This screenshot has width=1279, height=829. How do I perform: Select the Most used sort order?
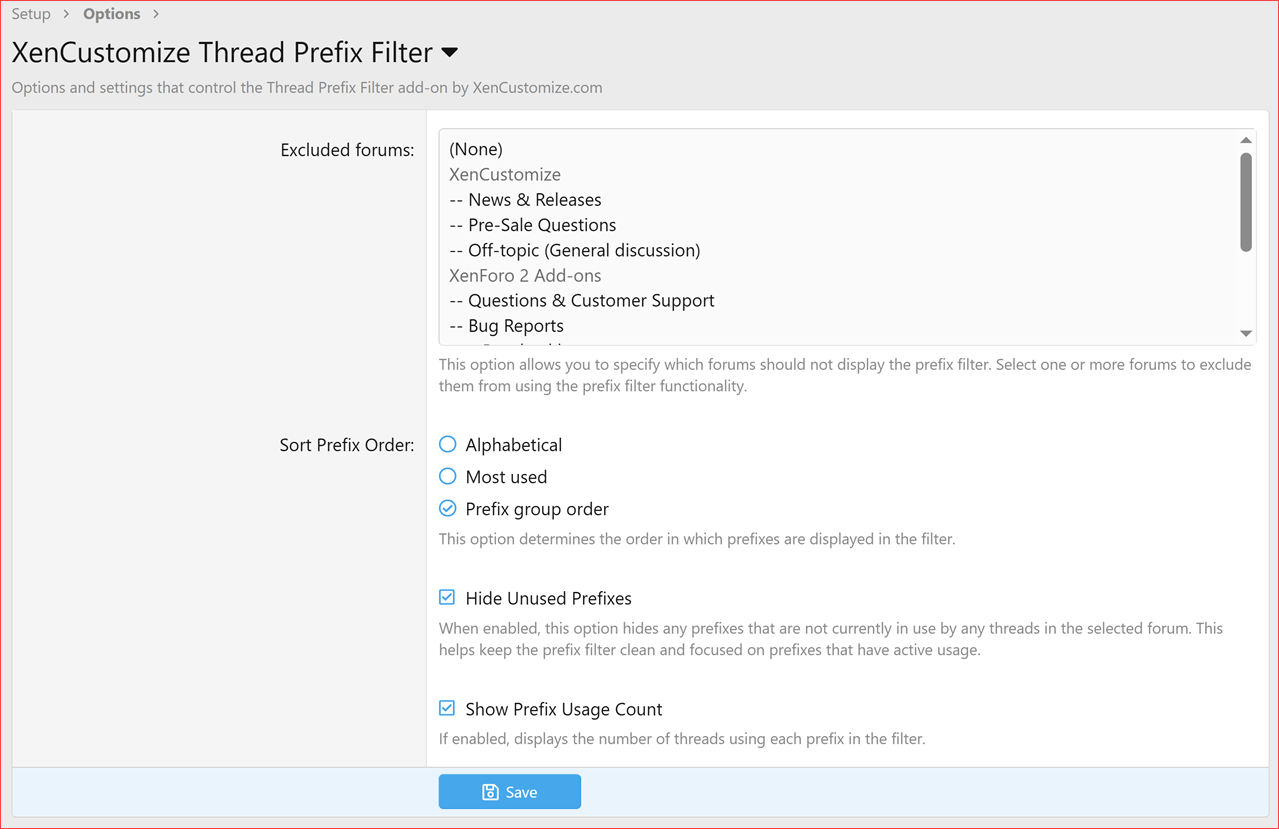pyautogui.click(x=447, y=476)
